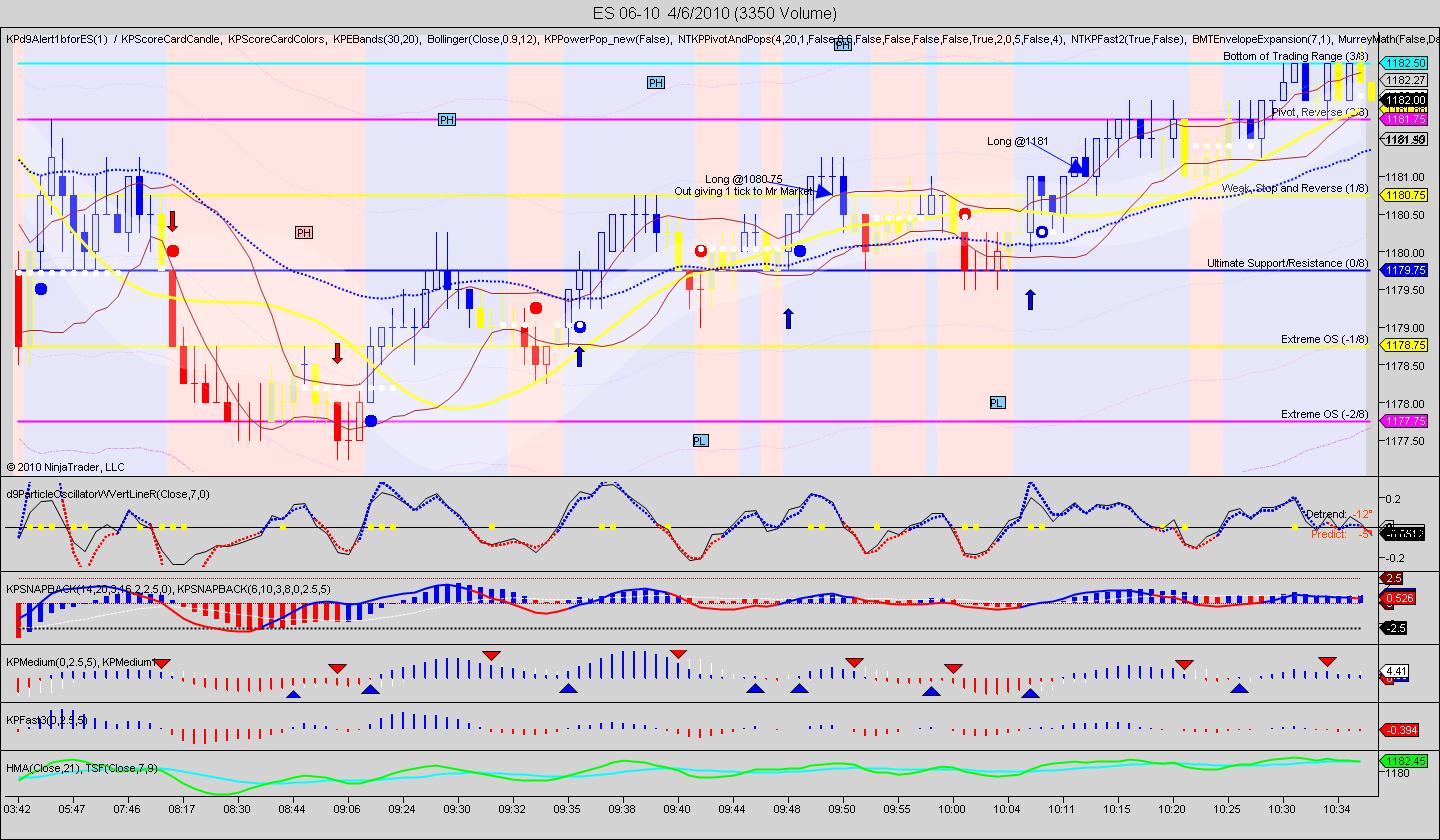Click blue triangle beside Out giving 1 tick note
The image size is (1440, 840).
823,192
